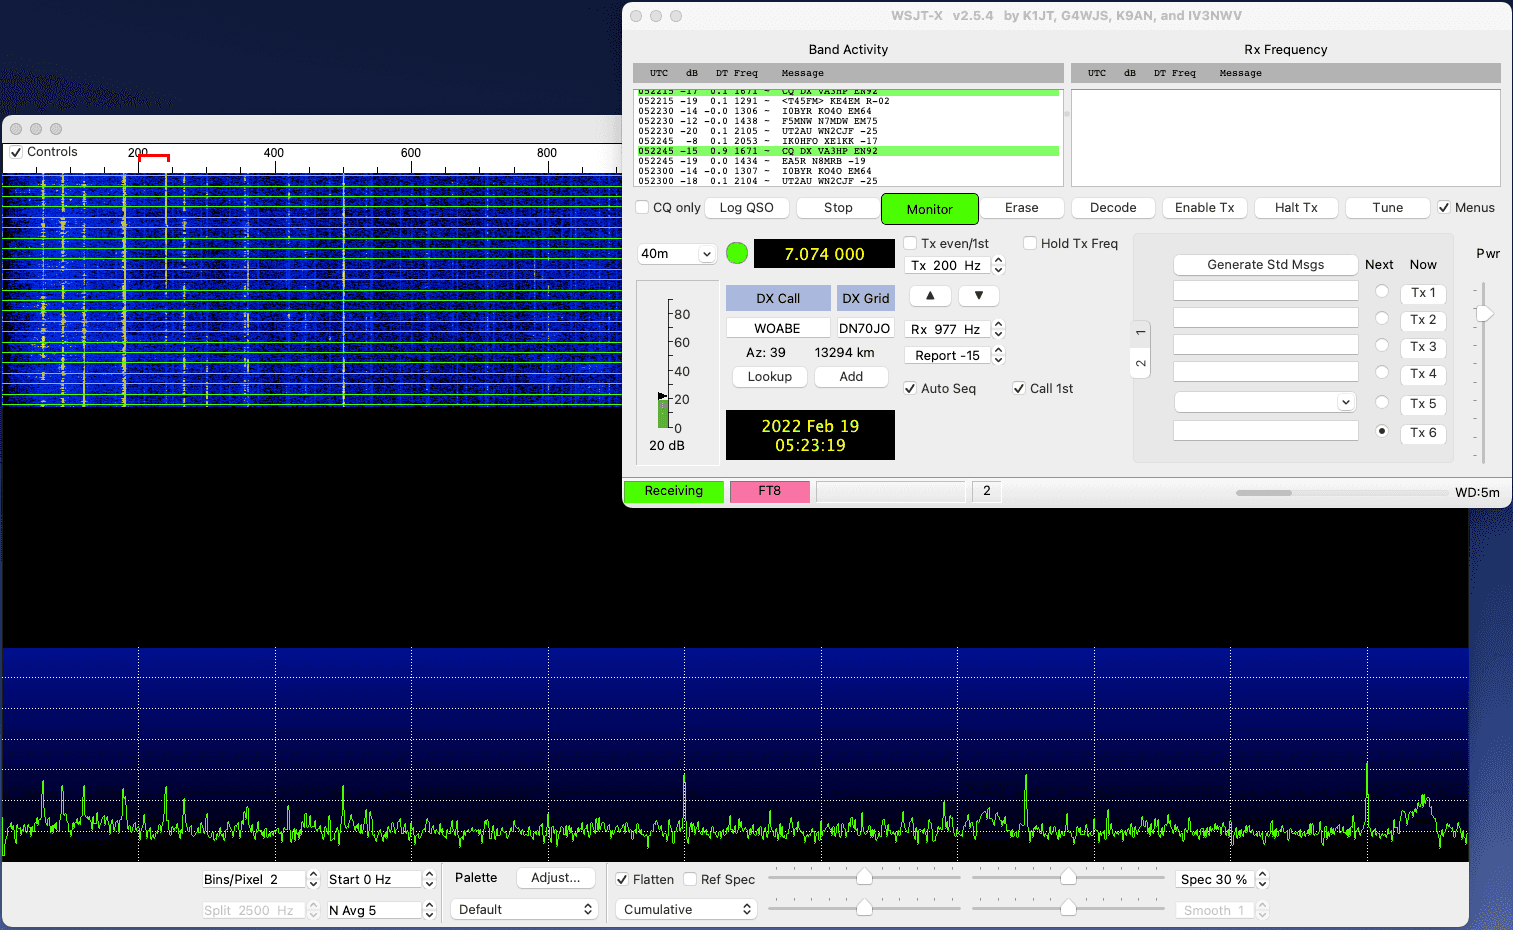Open the Cumulative spectrum mode dropdown
Image resolution: width=1513 pixels, height=930 pixels.
point(687,909)
